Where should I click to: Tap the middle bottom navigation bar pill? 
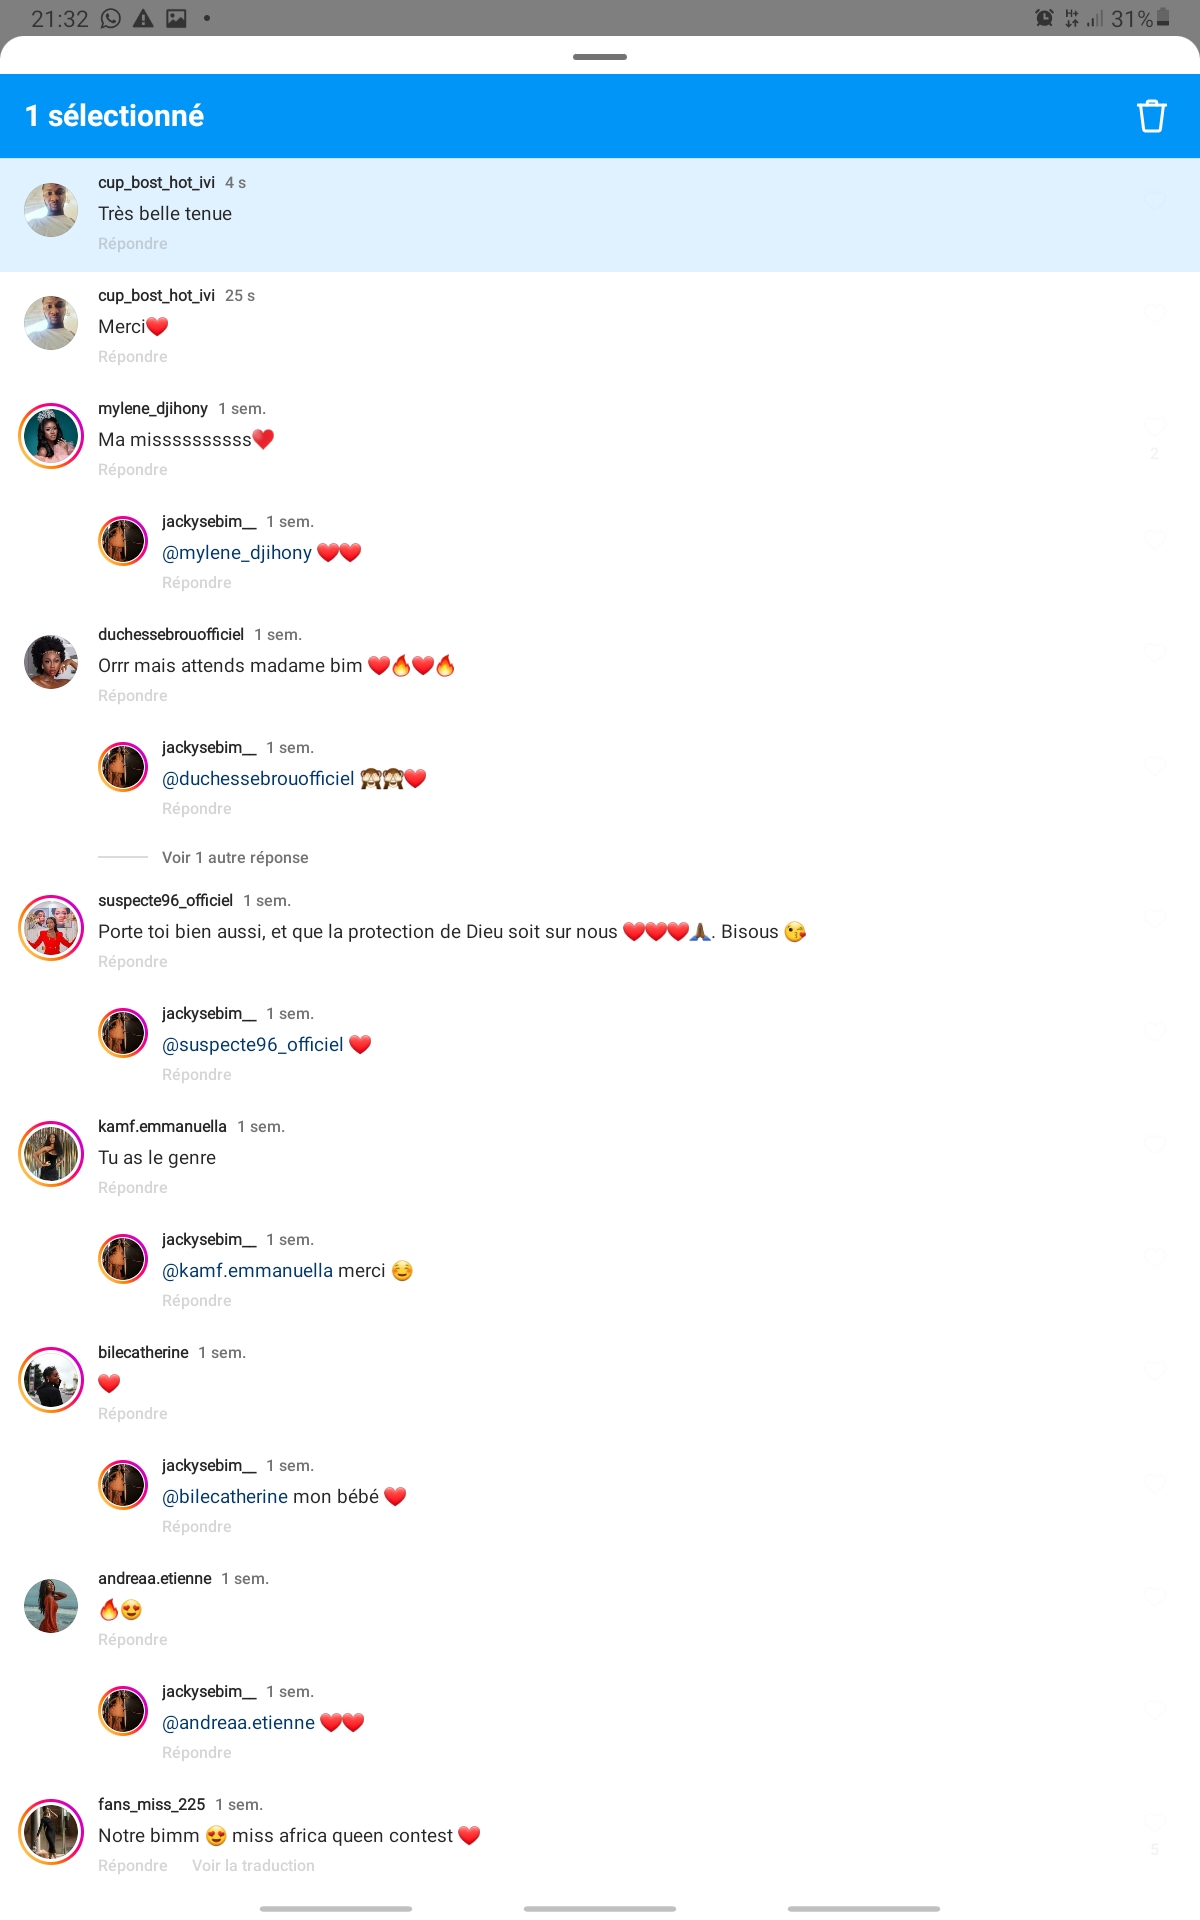[x=600, y=1909]
